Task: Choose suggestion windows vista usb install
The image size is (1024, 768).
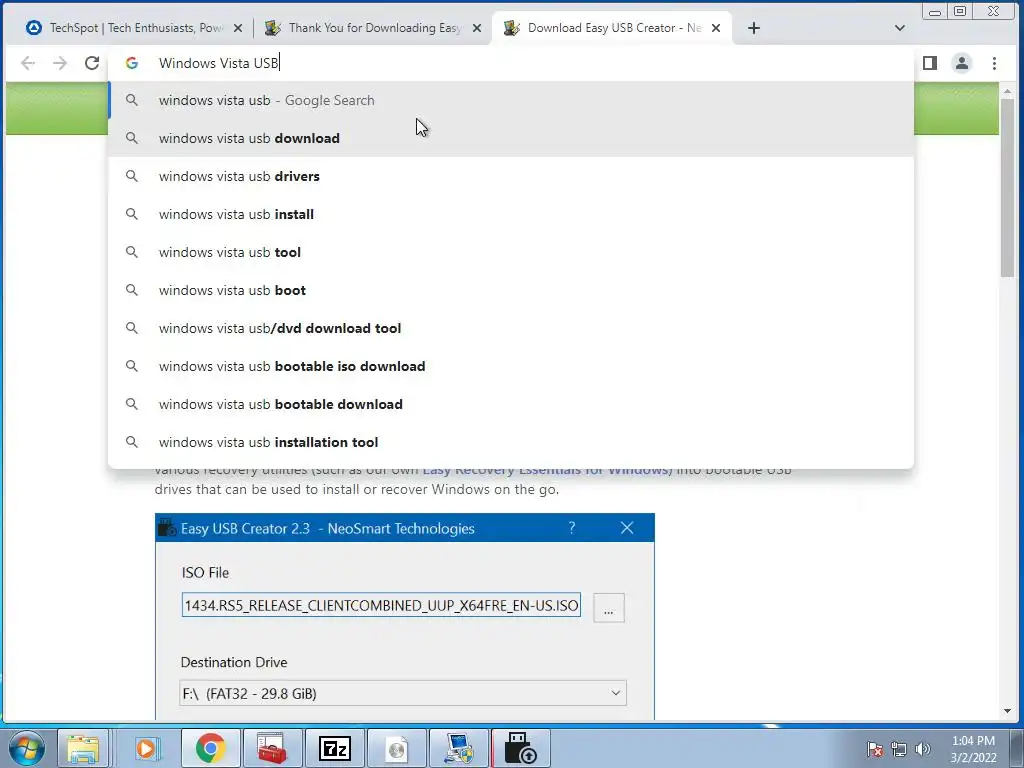Action: (x=511, y=214)
